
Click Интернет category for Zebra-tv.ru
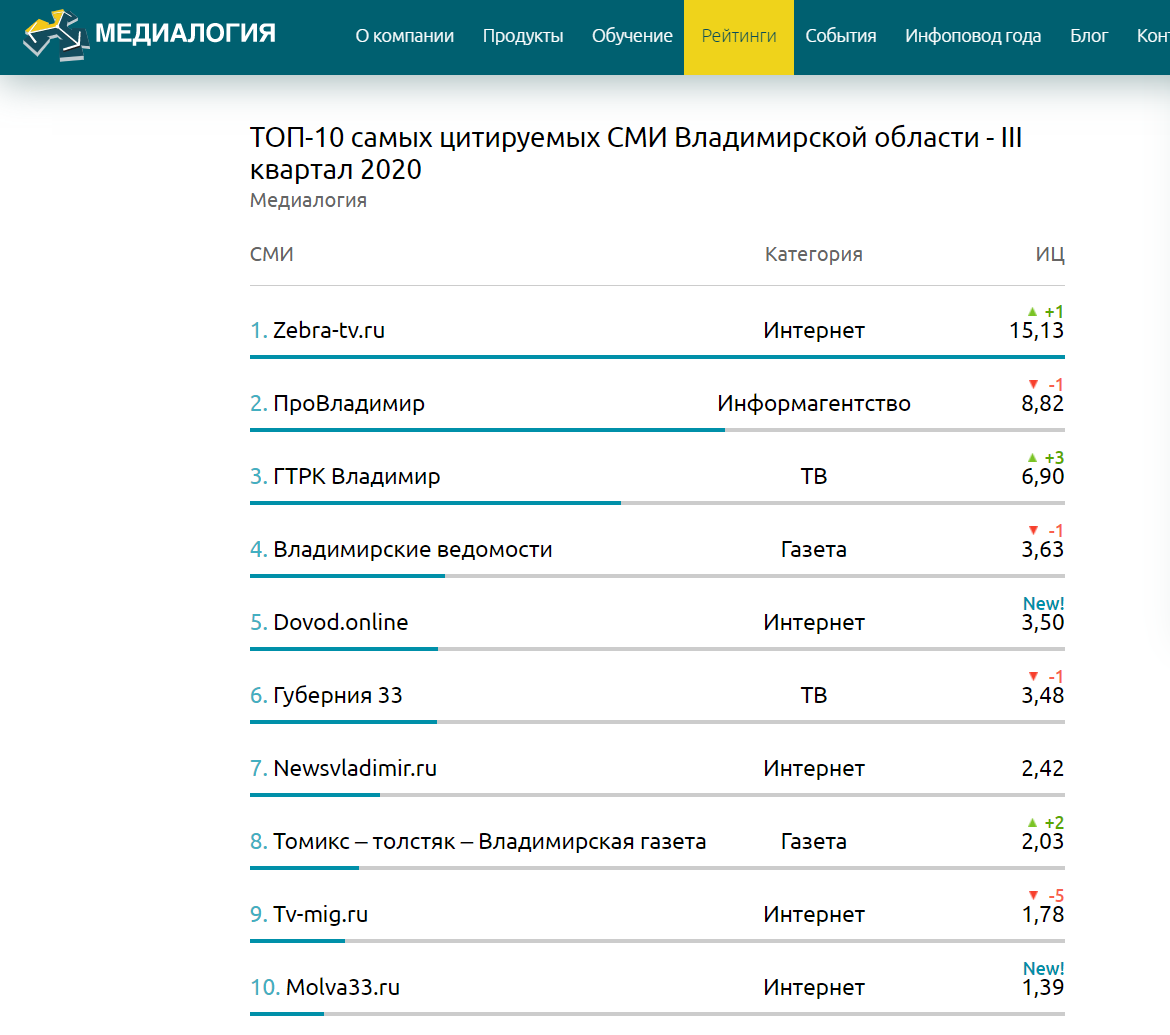814,331
